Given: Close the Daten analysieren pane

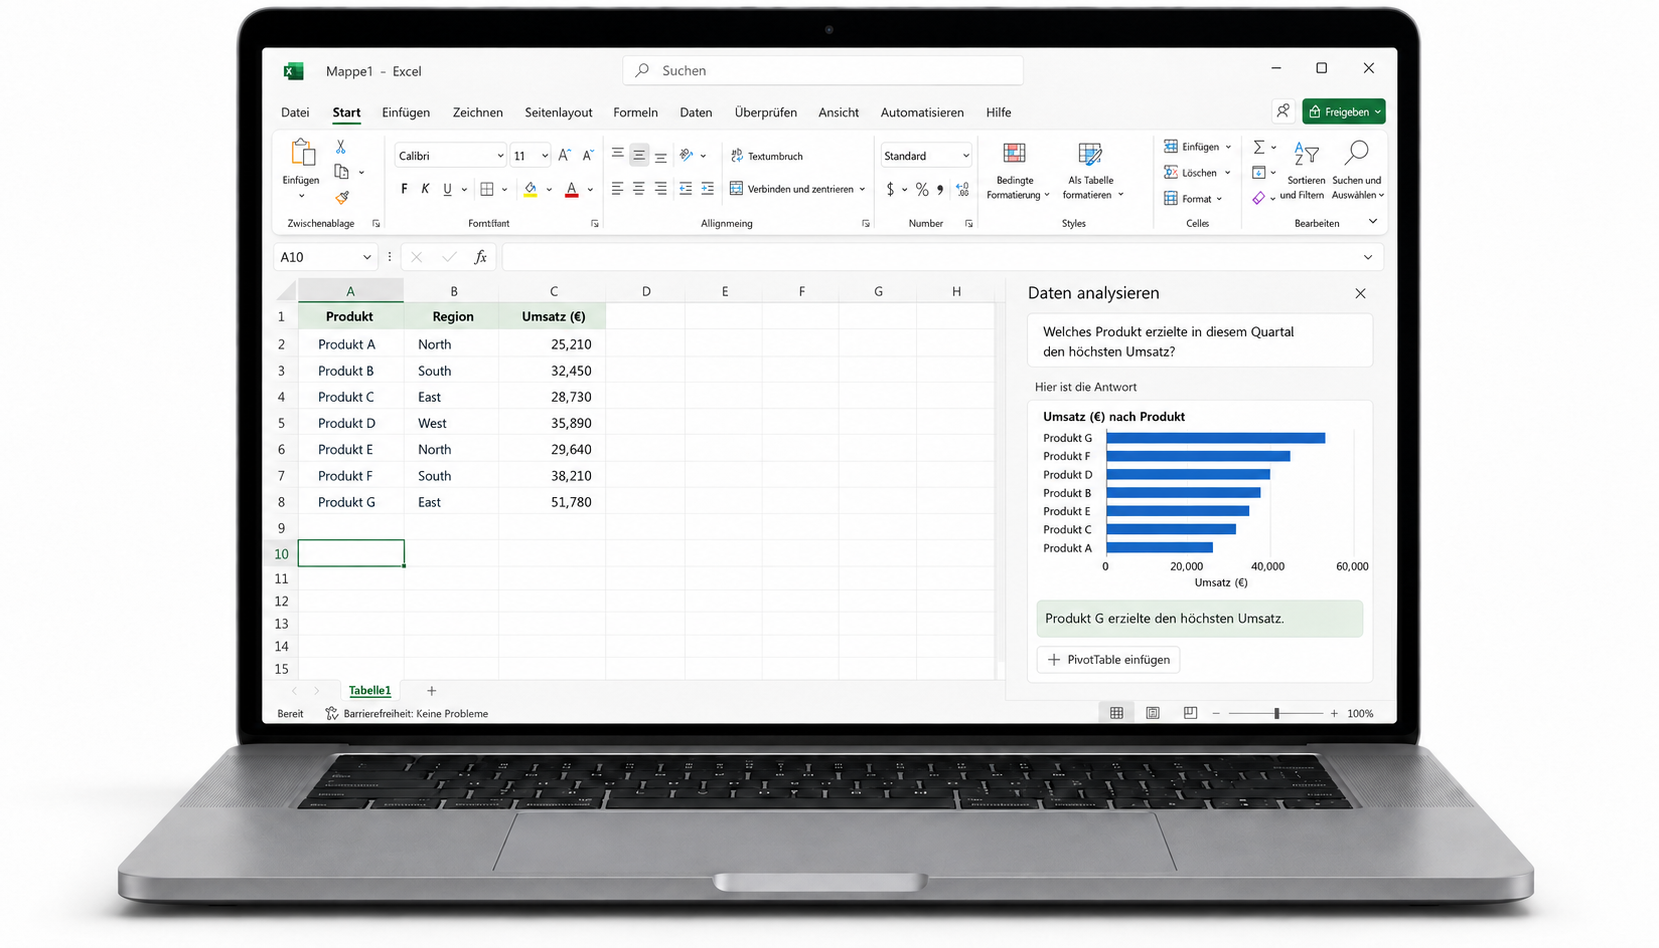Looking at the screenshot, I should pyautogui.click(x=1360, y=293).
